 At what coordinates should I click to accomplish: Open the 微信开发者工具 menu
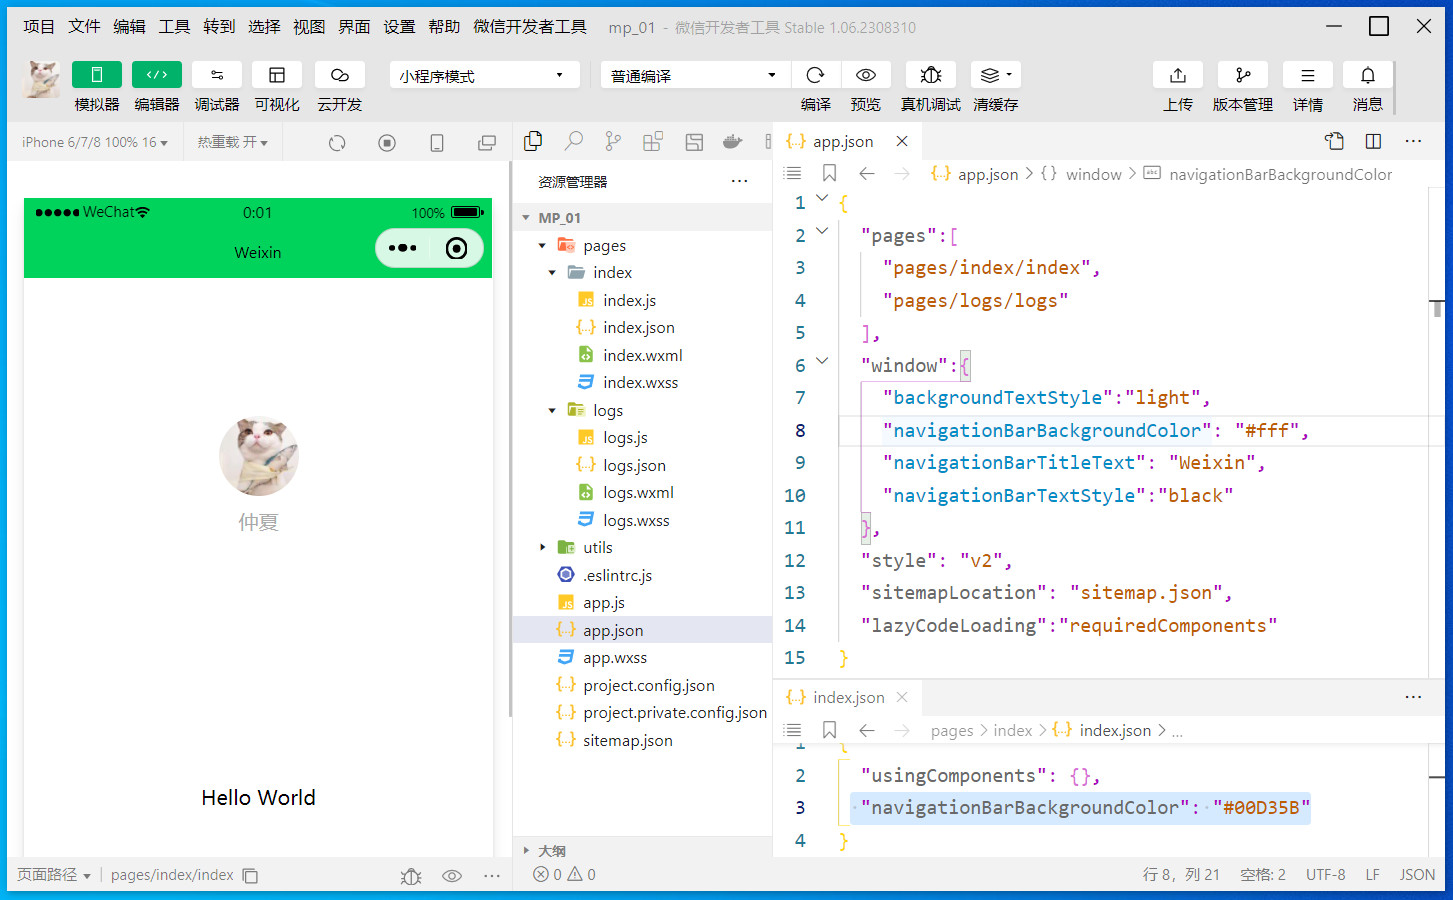click(x=530, y=27)
